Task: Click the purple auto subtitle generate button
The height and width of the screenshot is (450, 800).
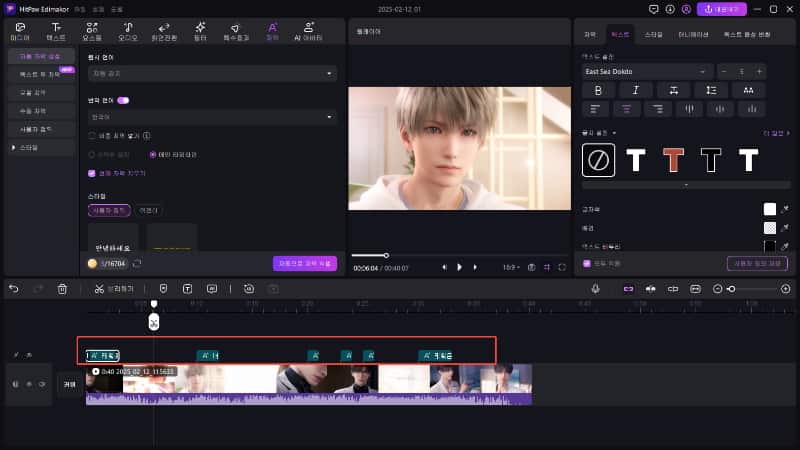Action: [304, 264]
